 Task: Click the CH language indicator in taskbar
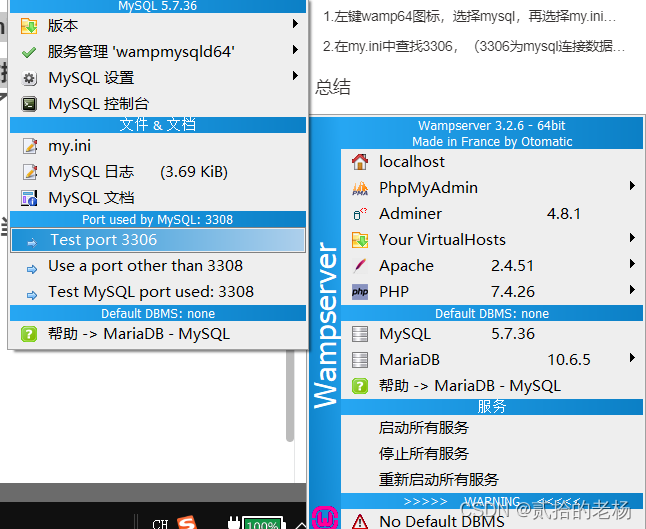pos(160,524)
